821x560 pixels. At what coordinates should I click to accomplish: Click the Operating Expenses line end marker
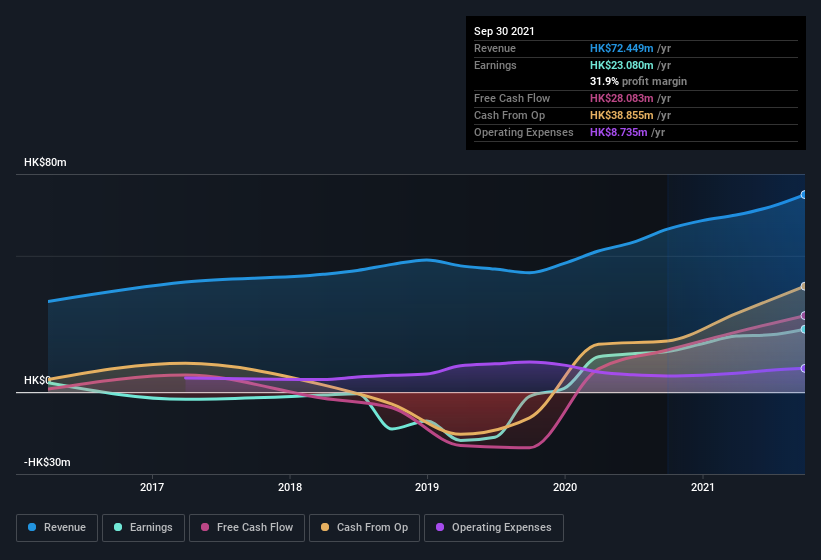(x=804, y=368)
